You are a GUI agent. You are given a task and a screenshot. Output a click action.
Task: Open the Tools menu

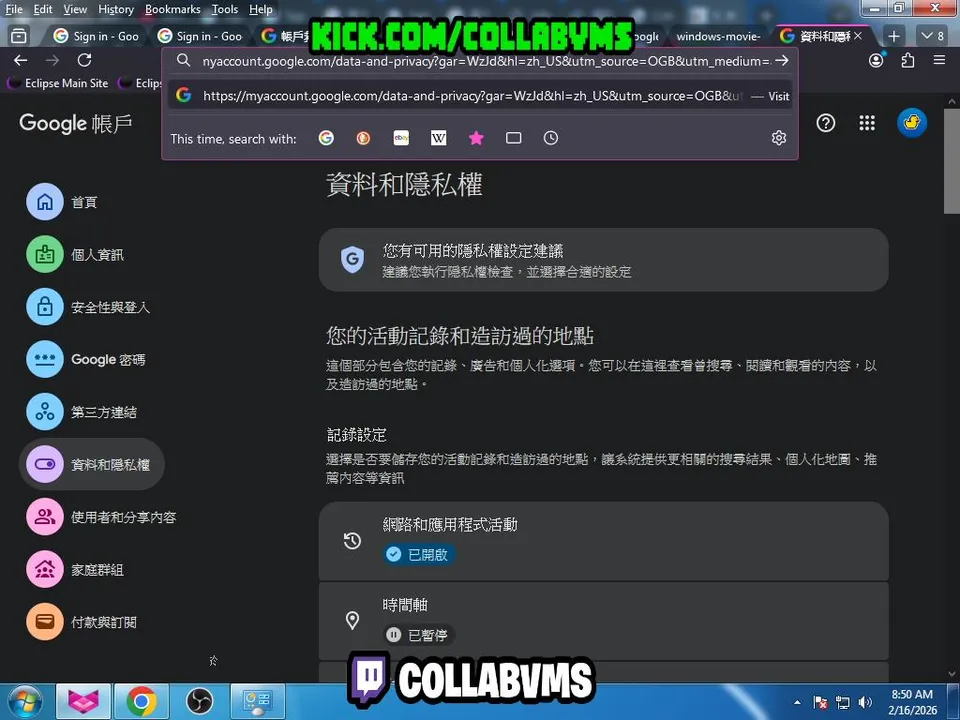click(x=225, y=9)
